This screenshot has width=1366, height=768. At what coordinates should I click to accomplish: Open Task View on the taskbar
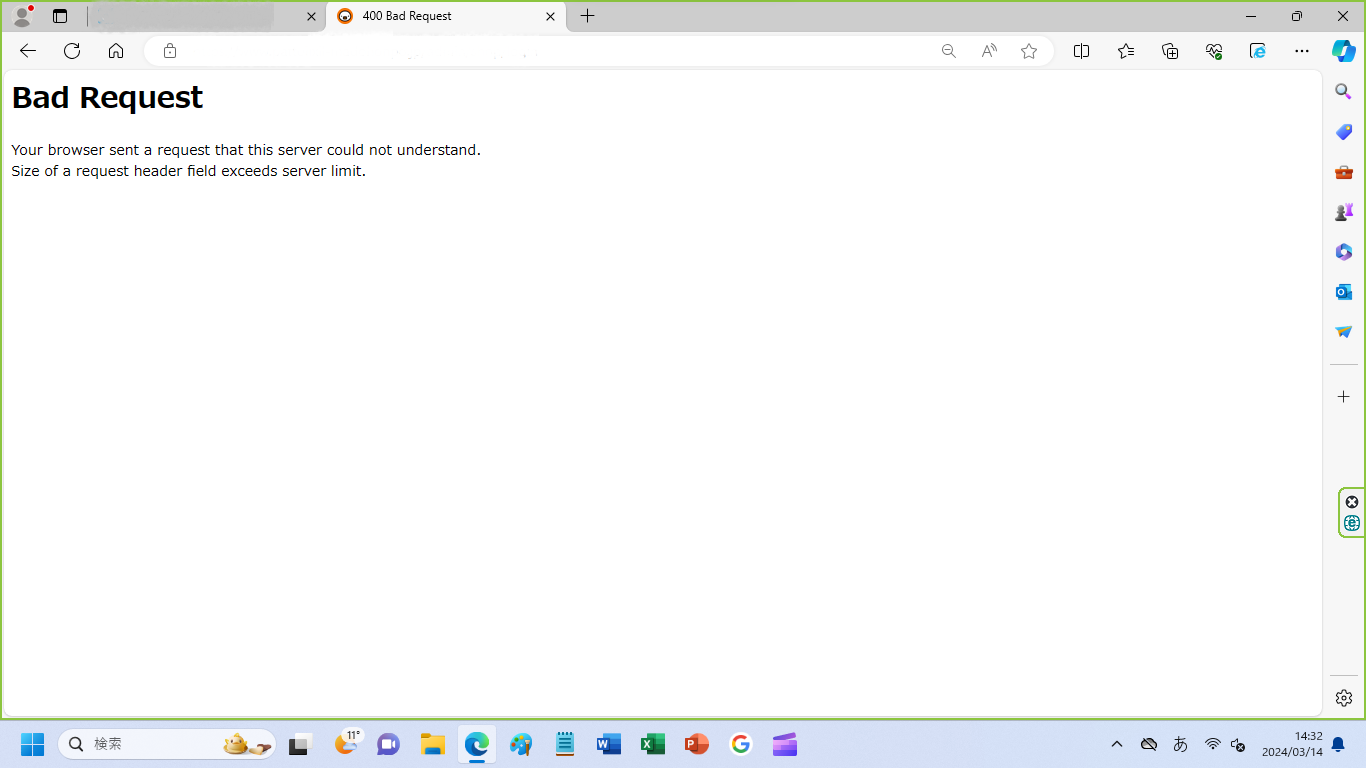[300, 744]
